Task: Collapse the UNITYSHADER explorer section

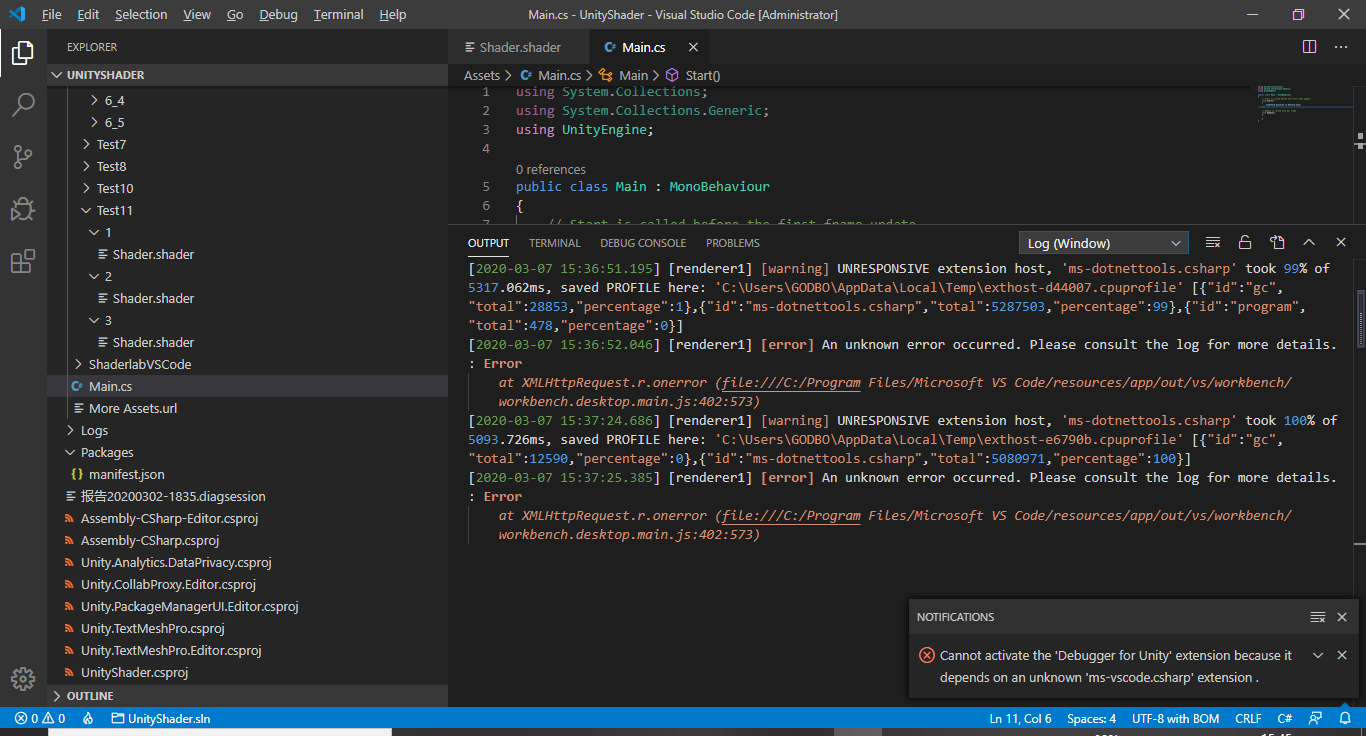Action: [x=248, y=75]
